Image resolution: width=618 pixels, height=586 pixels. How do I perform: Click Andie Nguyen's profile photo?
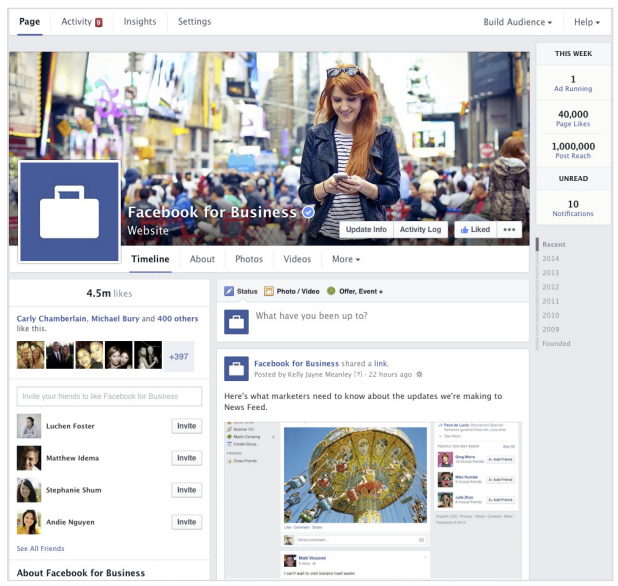coord(29,522)
